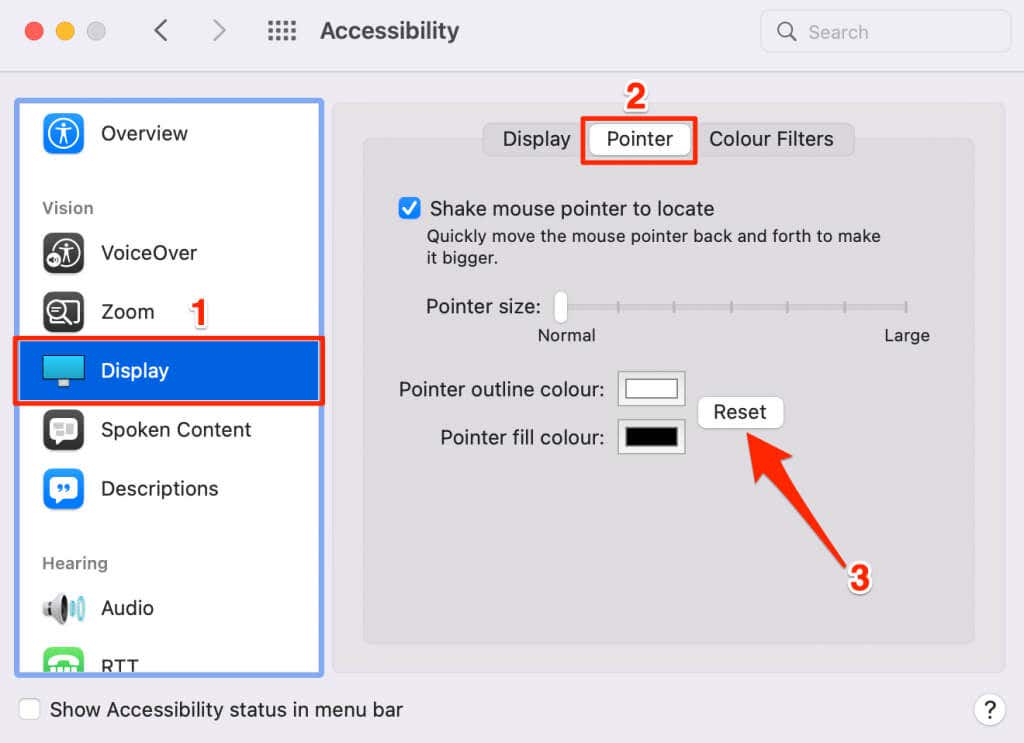The height and width of the screenshot is (743, 1024).
Task: Enable Show Accessibility status in menu bar
Action: 29,709
